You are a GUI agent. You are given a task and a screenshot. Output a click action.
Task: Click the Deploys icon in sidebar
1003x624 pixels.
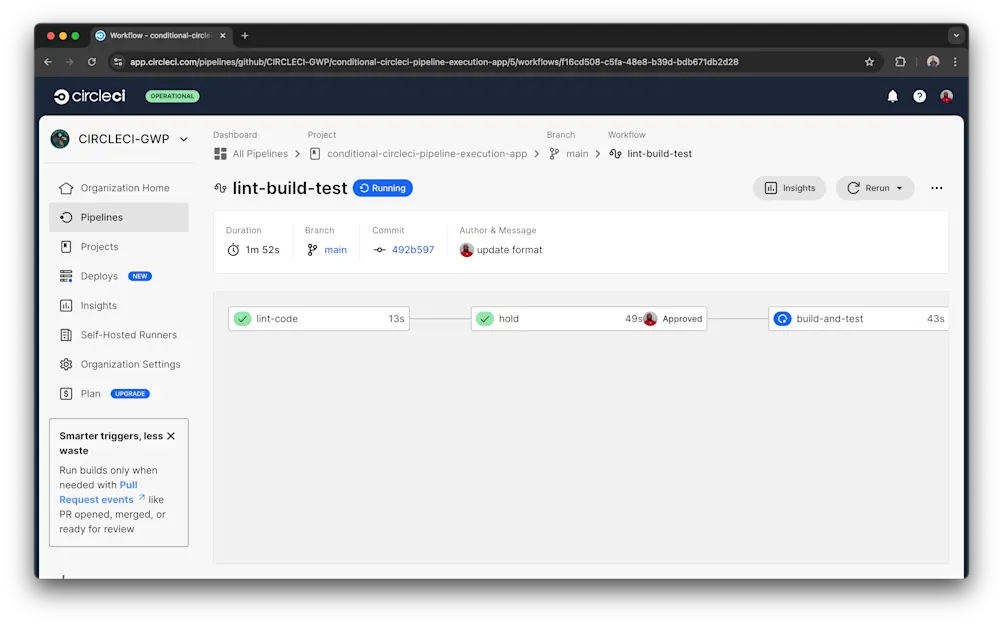pos(66,276)
